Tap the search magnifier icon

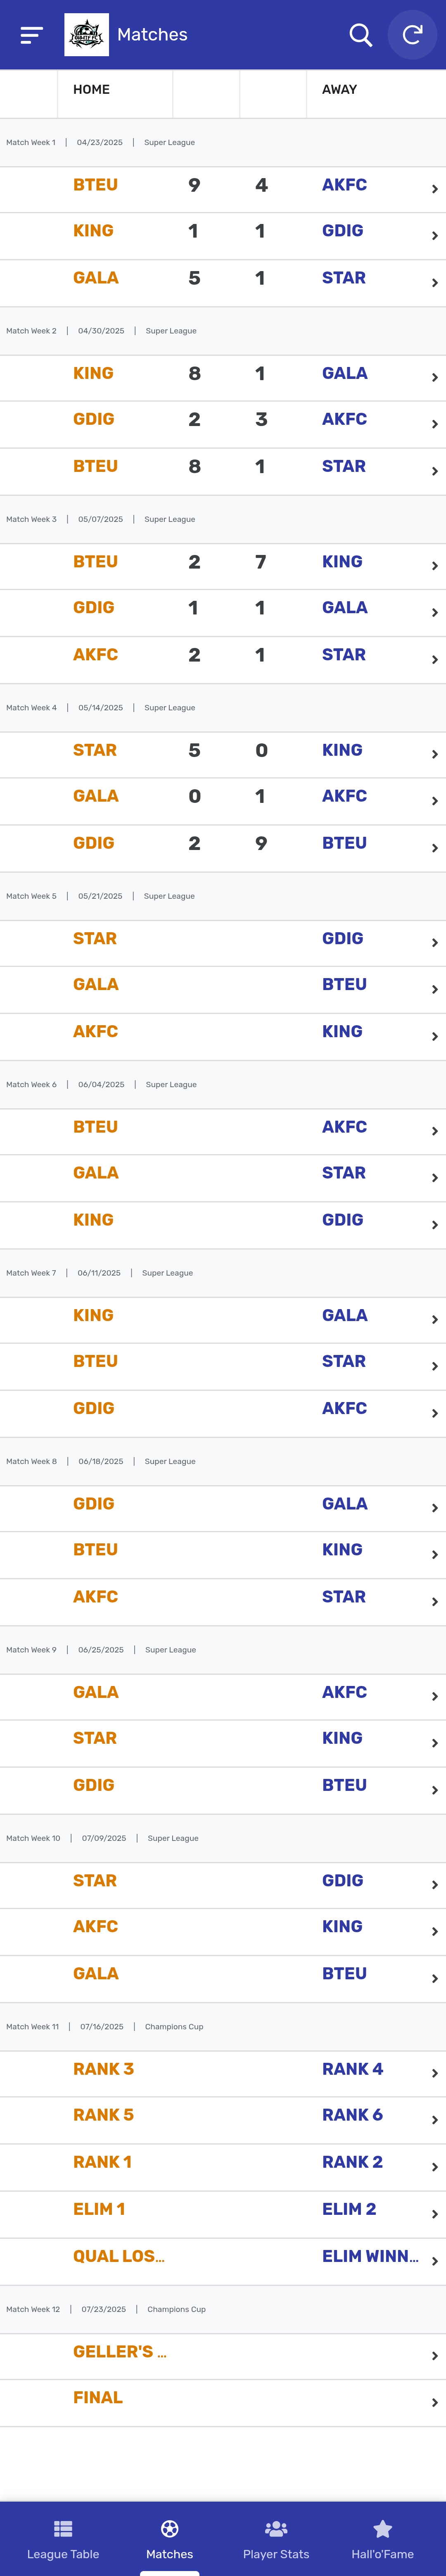[x=360, y=35]
